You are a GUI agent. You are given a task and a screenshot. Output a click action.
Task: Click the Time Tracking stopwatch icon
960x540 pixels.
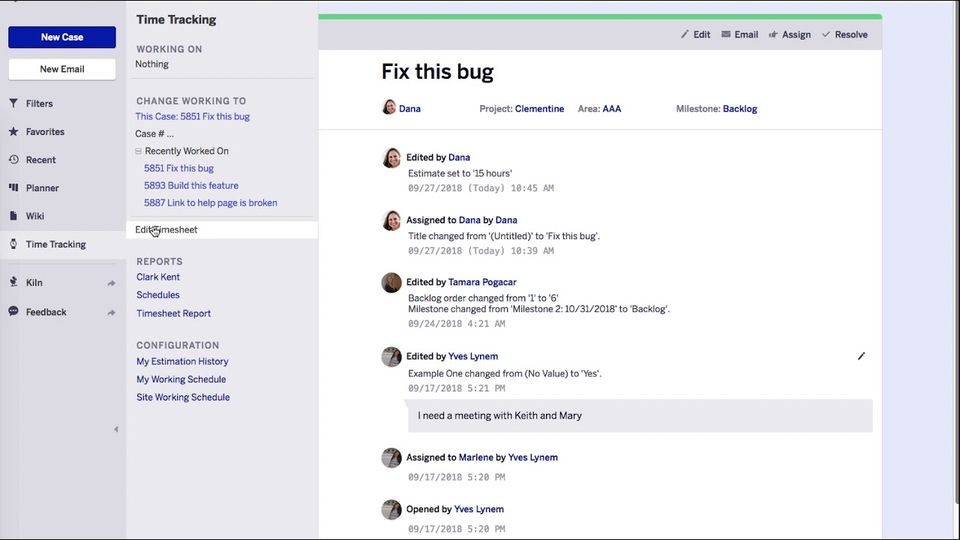13,244
